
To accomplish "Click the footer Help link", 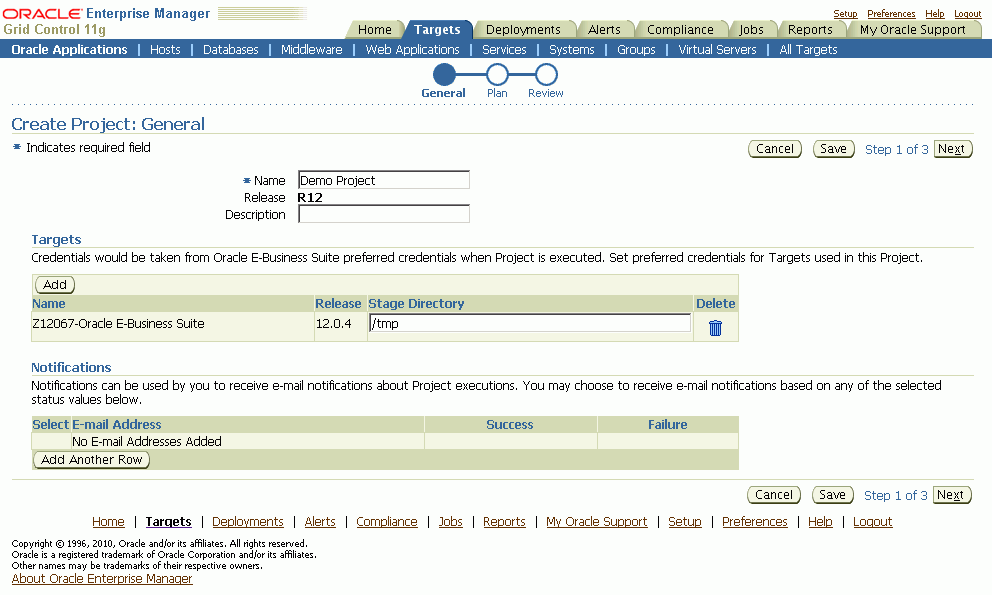I will click(820, 522).
